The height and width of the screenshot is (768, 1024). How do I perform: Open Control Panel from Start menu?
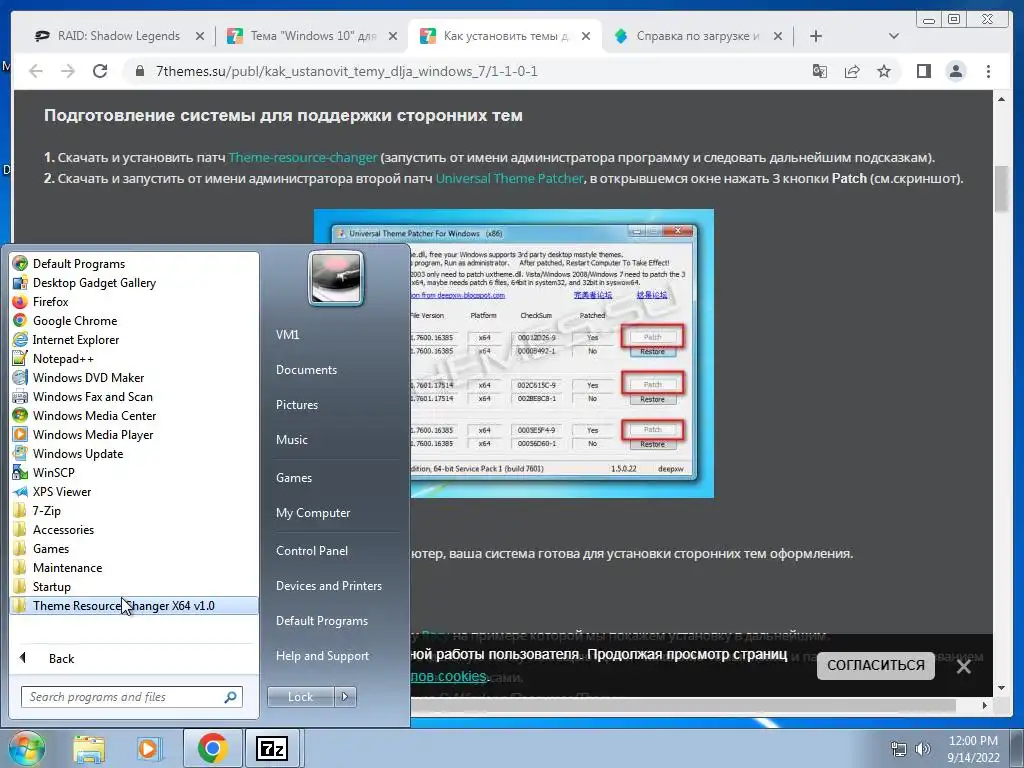point(312,551)
